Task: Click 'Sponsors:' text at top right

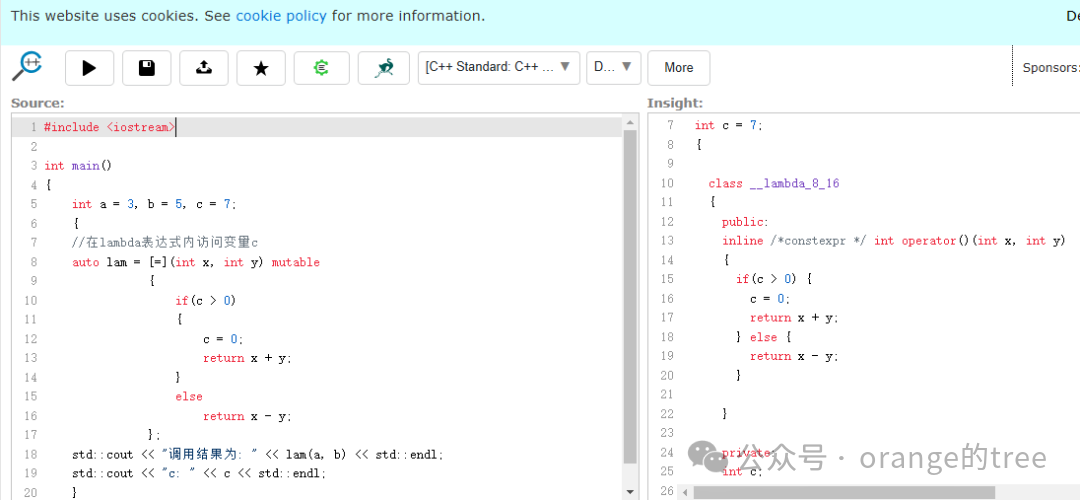Action: pyautogui.click(x=1050, y=67)
